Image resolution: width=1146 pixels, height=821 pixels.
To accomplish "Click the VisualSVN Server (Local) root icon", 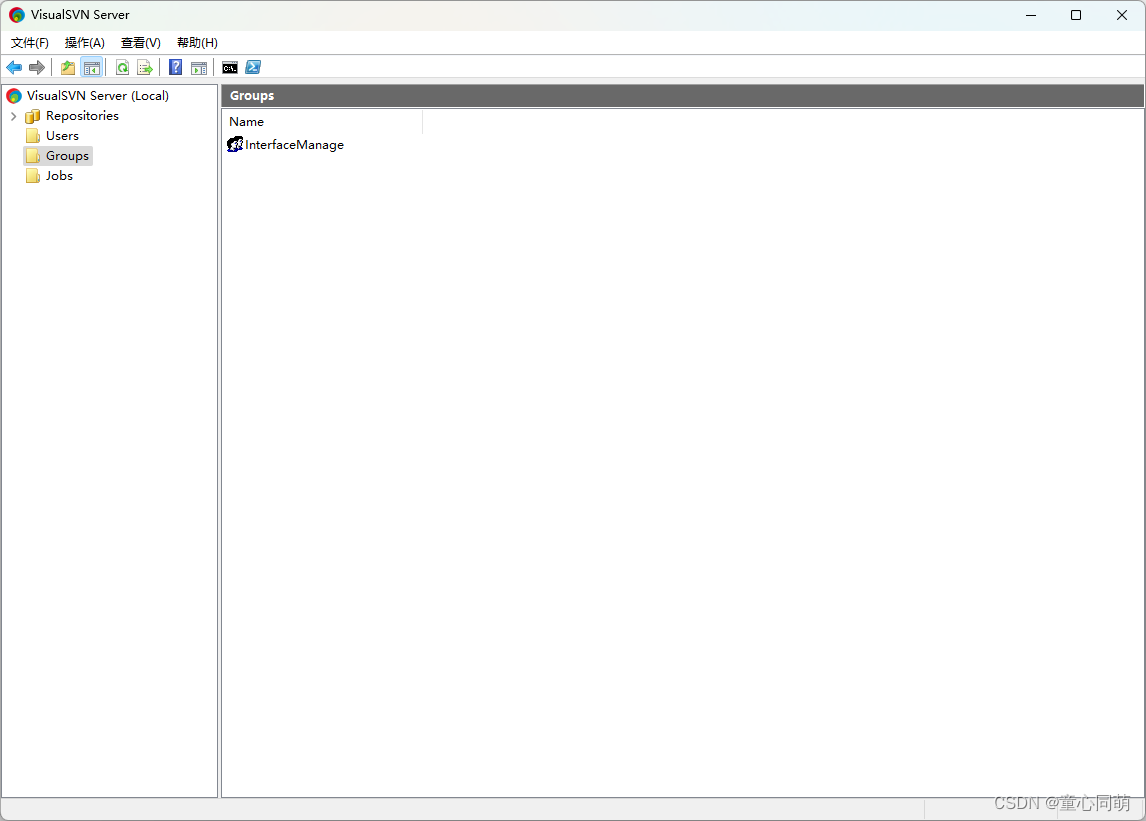I will [14, 96].
